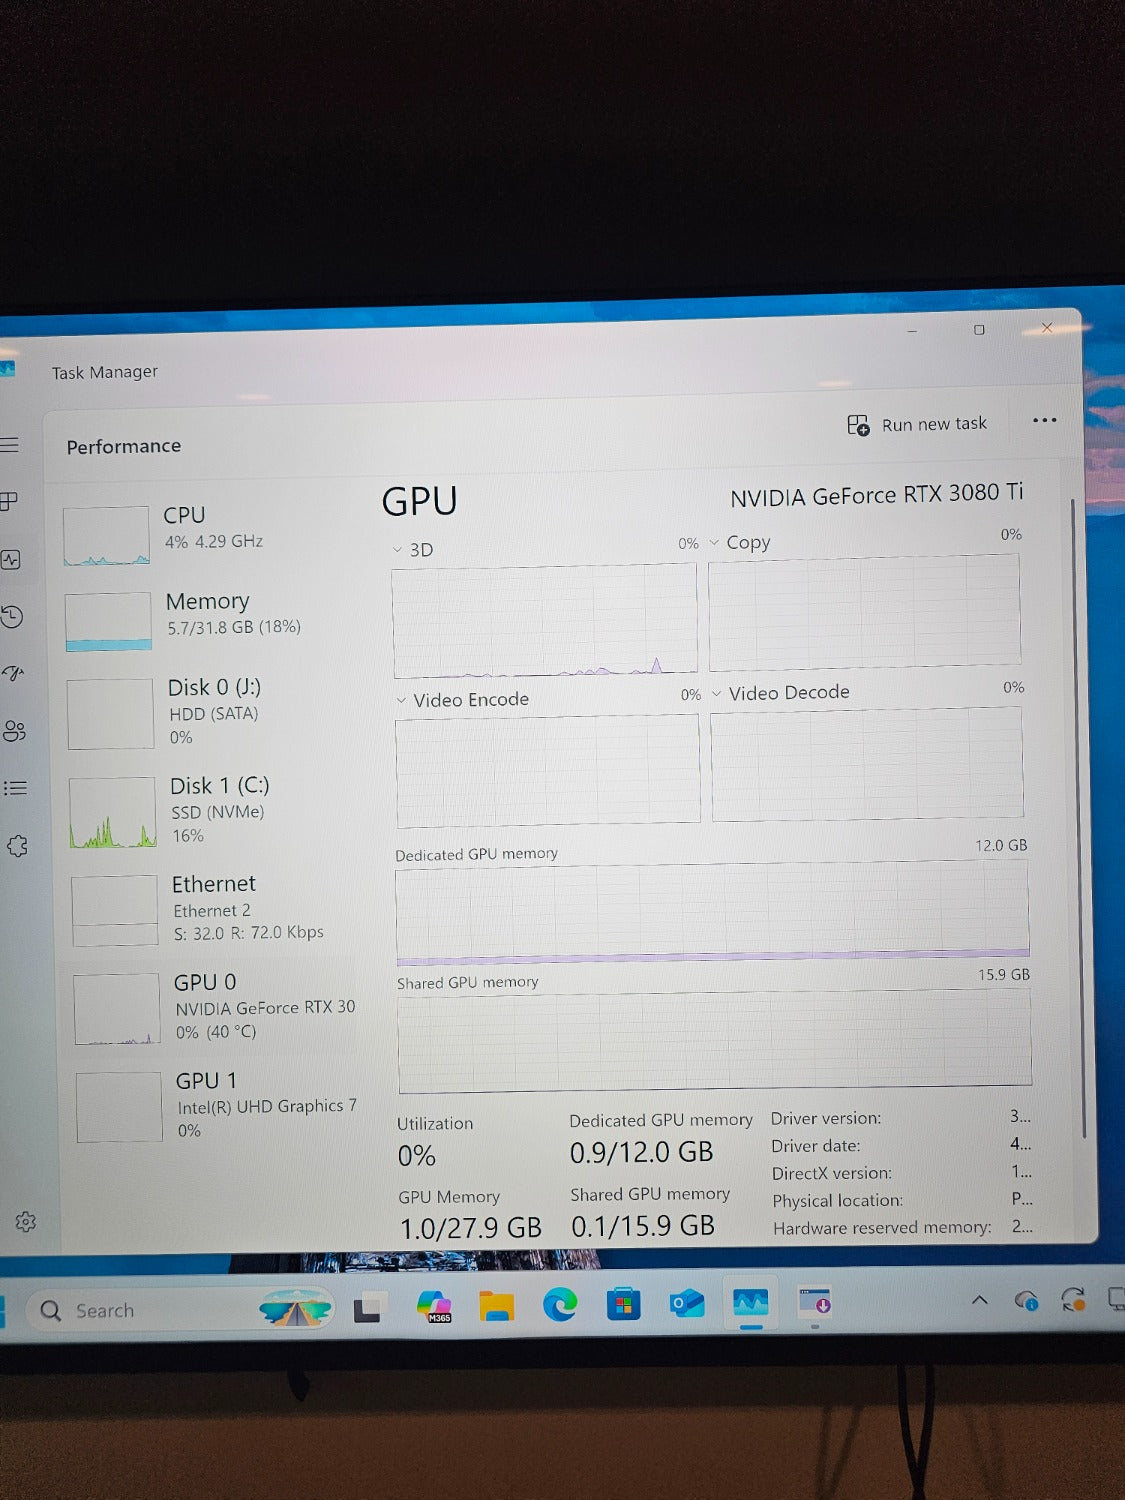Screen dimensions: 1125x1500
Task: Click the "Hardware reserved memory:" label
Action: [882, 1228]
